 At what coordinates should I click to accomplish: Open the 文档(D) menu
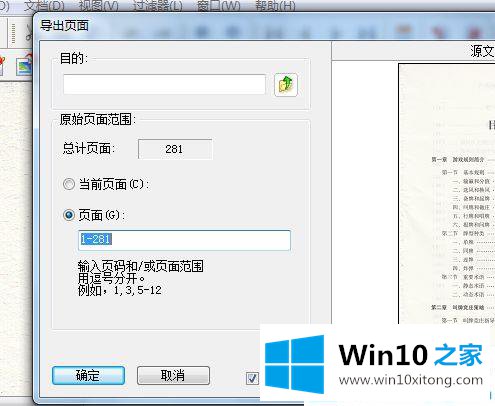pyautogui.click(x=44, y=6)
